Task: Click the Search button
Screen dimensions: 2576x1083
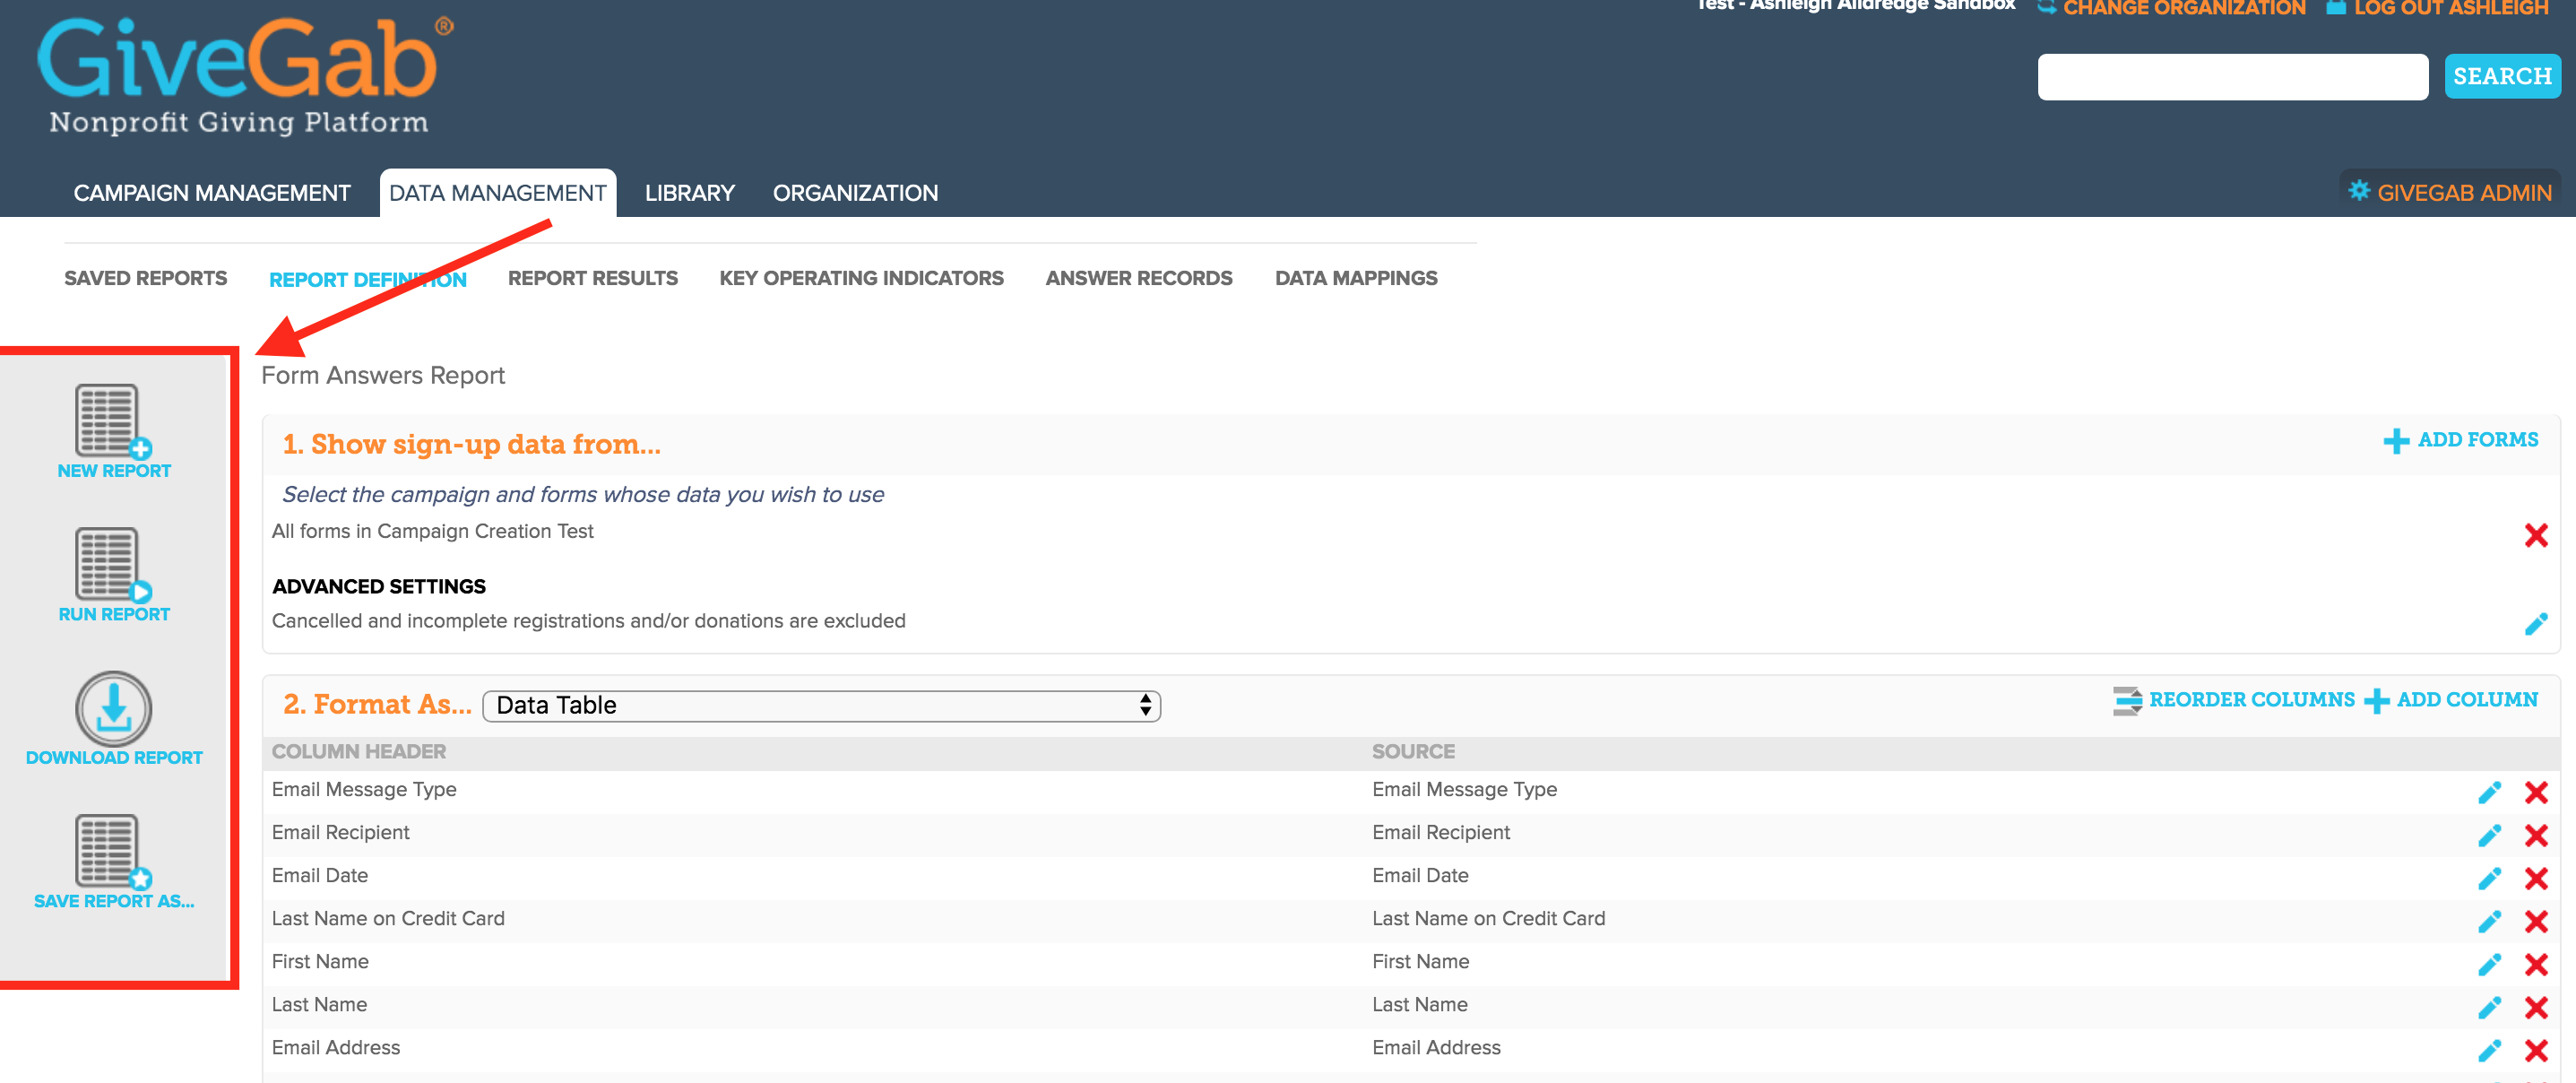Action: coord(2502,76)
